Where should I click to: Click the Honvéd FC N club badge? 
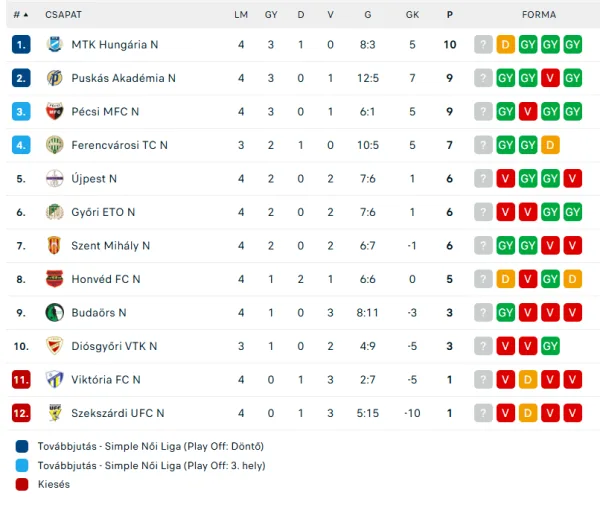click(54, 279)
